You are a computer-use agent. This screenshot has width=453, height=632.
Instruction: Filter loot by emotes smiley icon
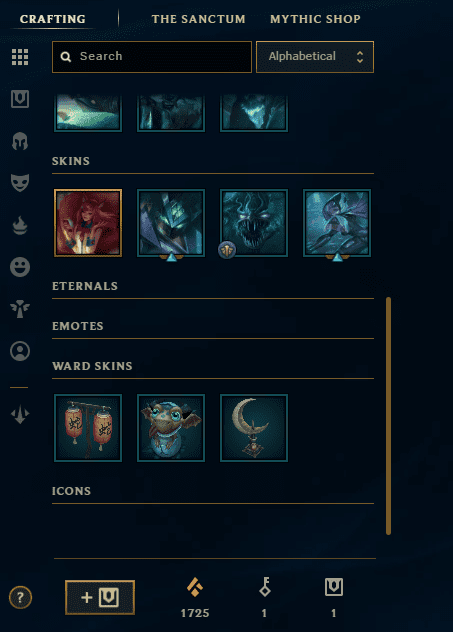20,267
